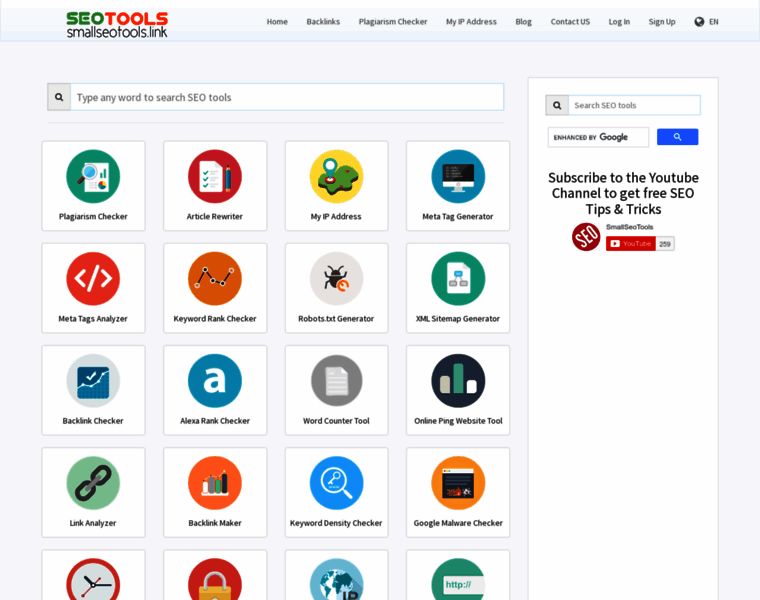Open the Online Ping Website Tool icon

pos(458,381)
